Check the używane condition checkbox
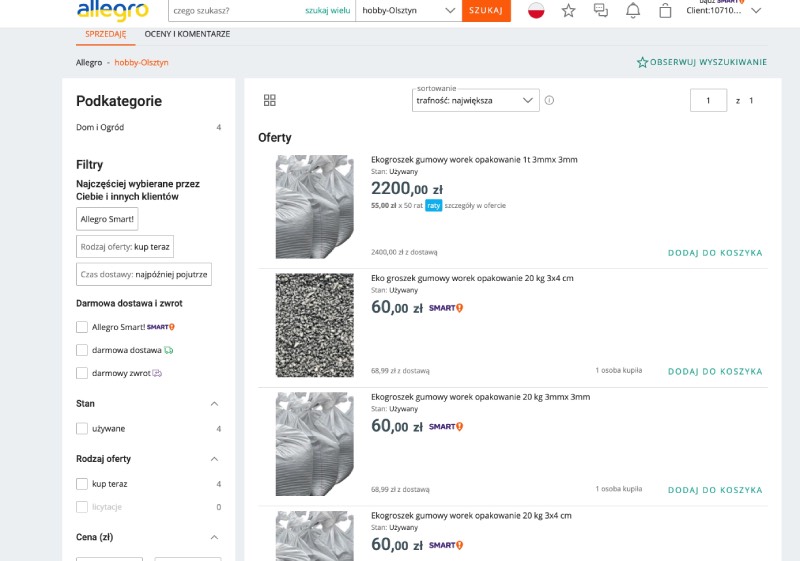The width and height of the screenshot is (800, 561). coord(82,428)
